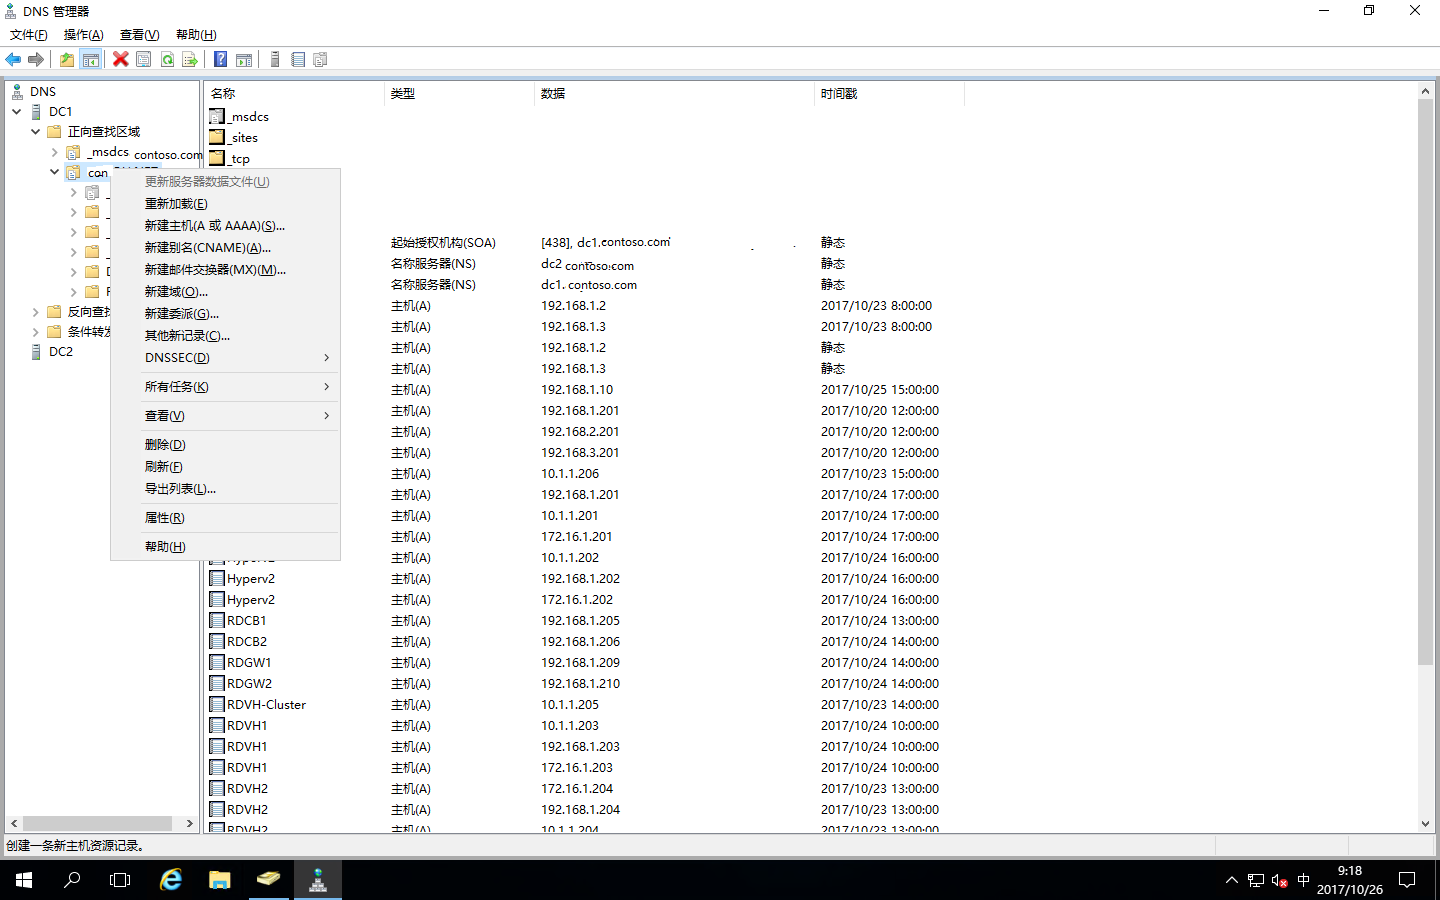1440x900 pixels.
Task: Open the 操作(A) menu
Action: point(84,35)
